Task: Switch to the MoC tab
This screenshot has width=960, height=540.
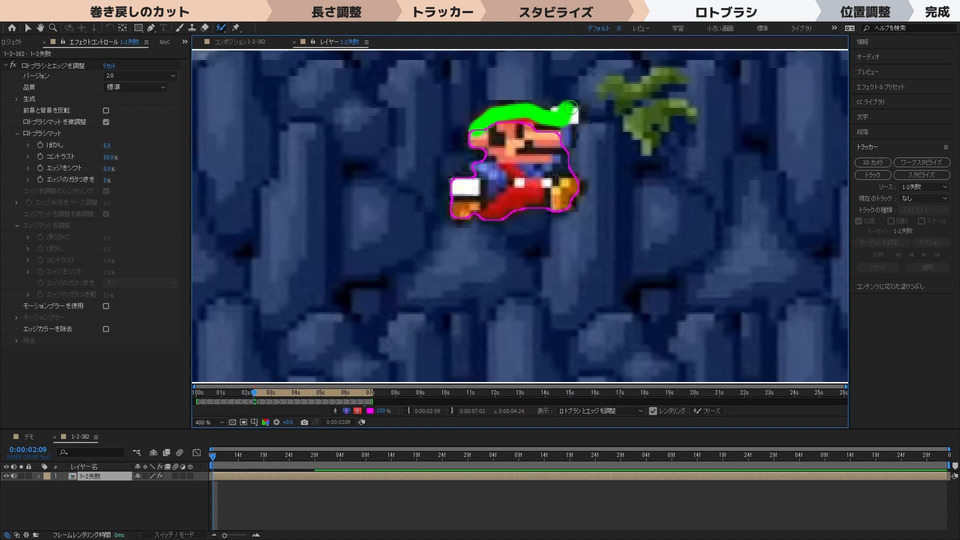Action: click(x=164, y=42)
